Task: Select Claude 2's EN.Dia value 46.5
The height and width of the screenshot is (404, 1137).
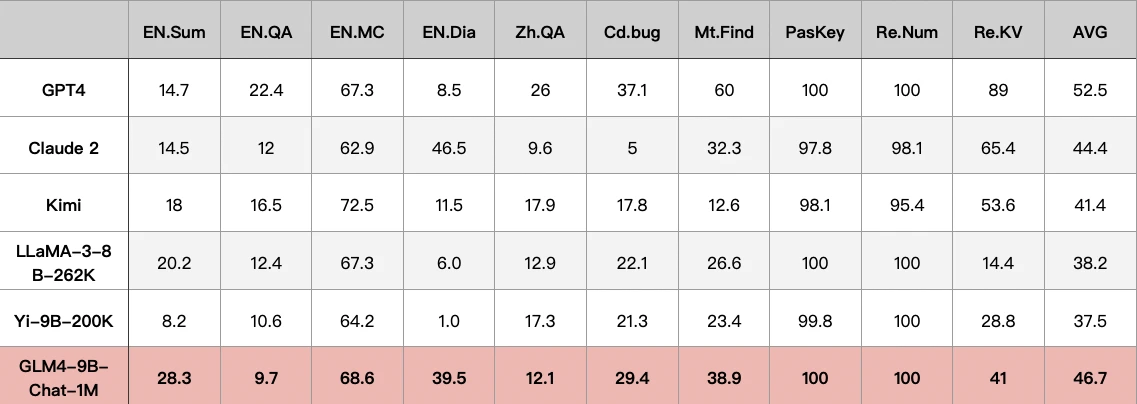Action: (449, 148)
